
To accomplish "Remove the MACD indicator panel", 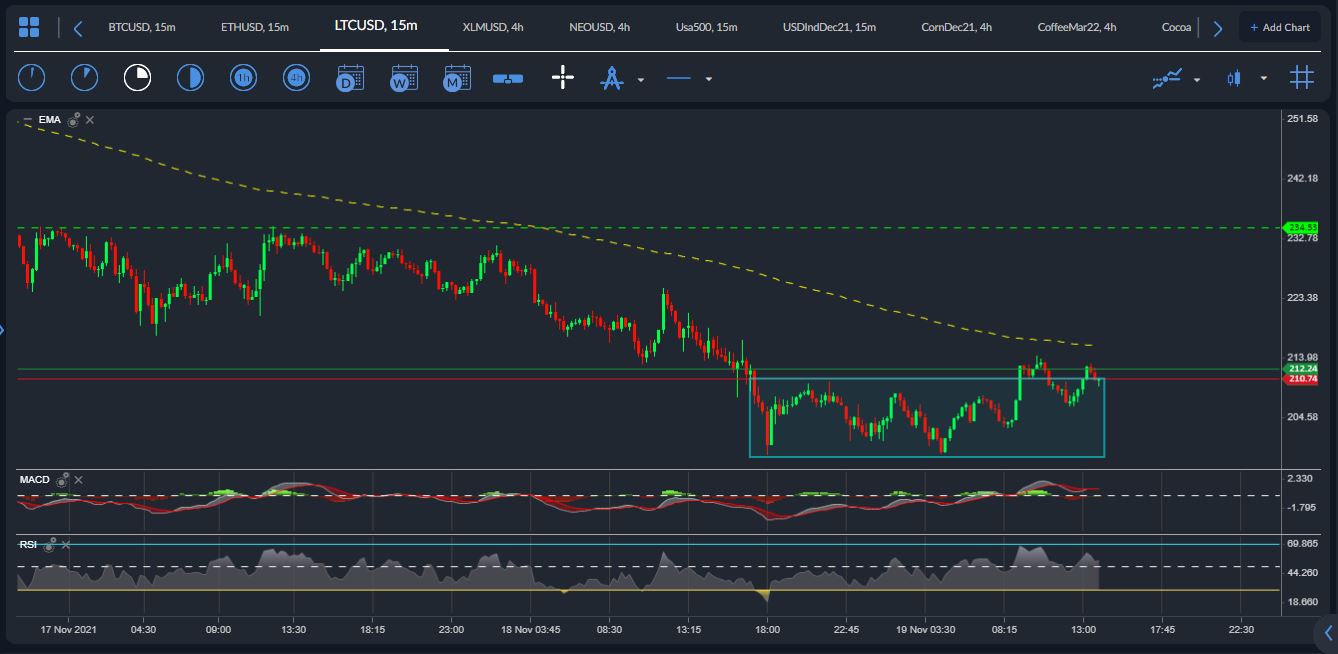I will (x=79, y=481).
